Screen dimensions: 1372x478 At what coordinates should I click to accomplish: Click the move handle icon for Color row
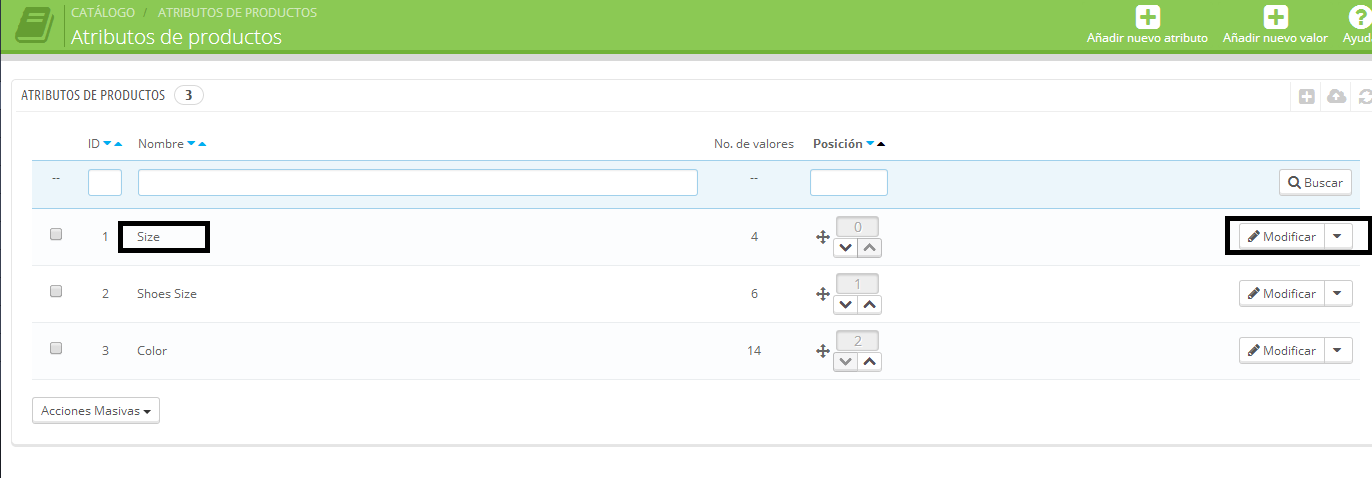click(823, 351)
